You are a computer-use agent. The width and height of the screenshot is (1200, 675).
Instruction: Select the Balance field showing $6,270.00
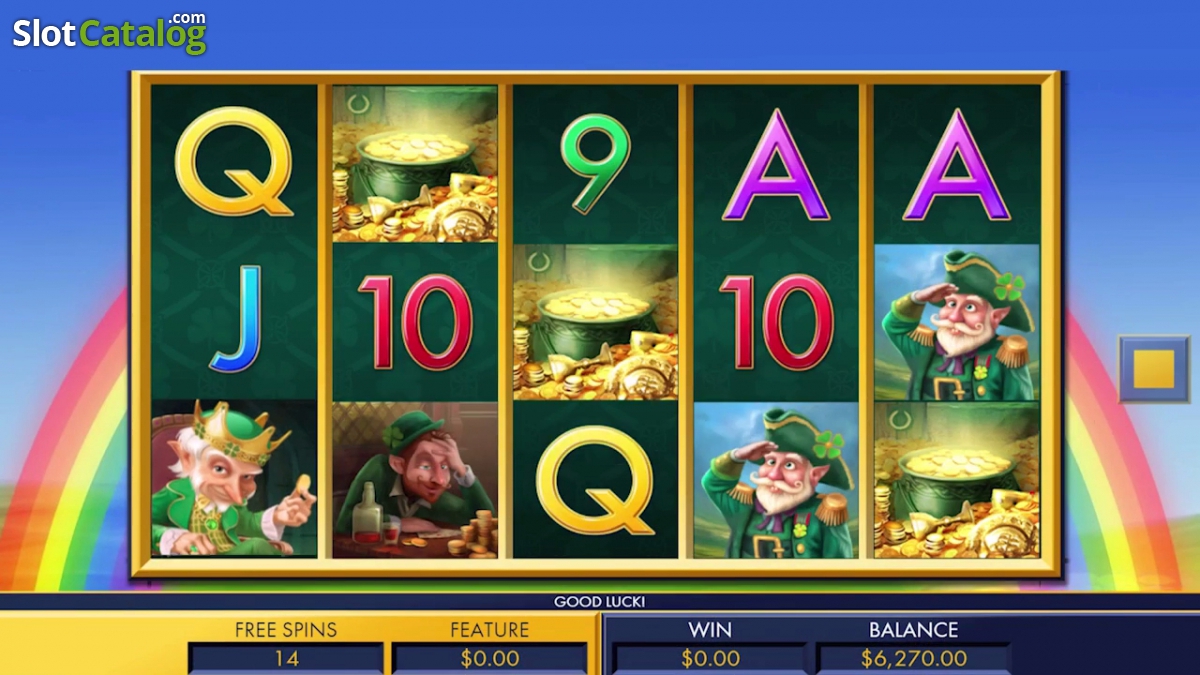tap(913, 658)
